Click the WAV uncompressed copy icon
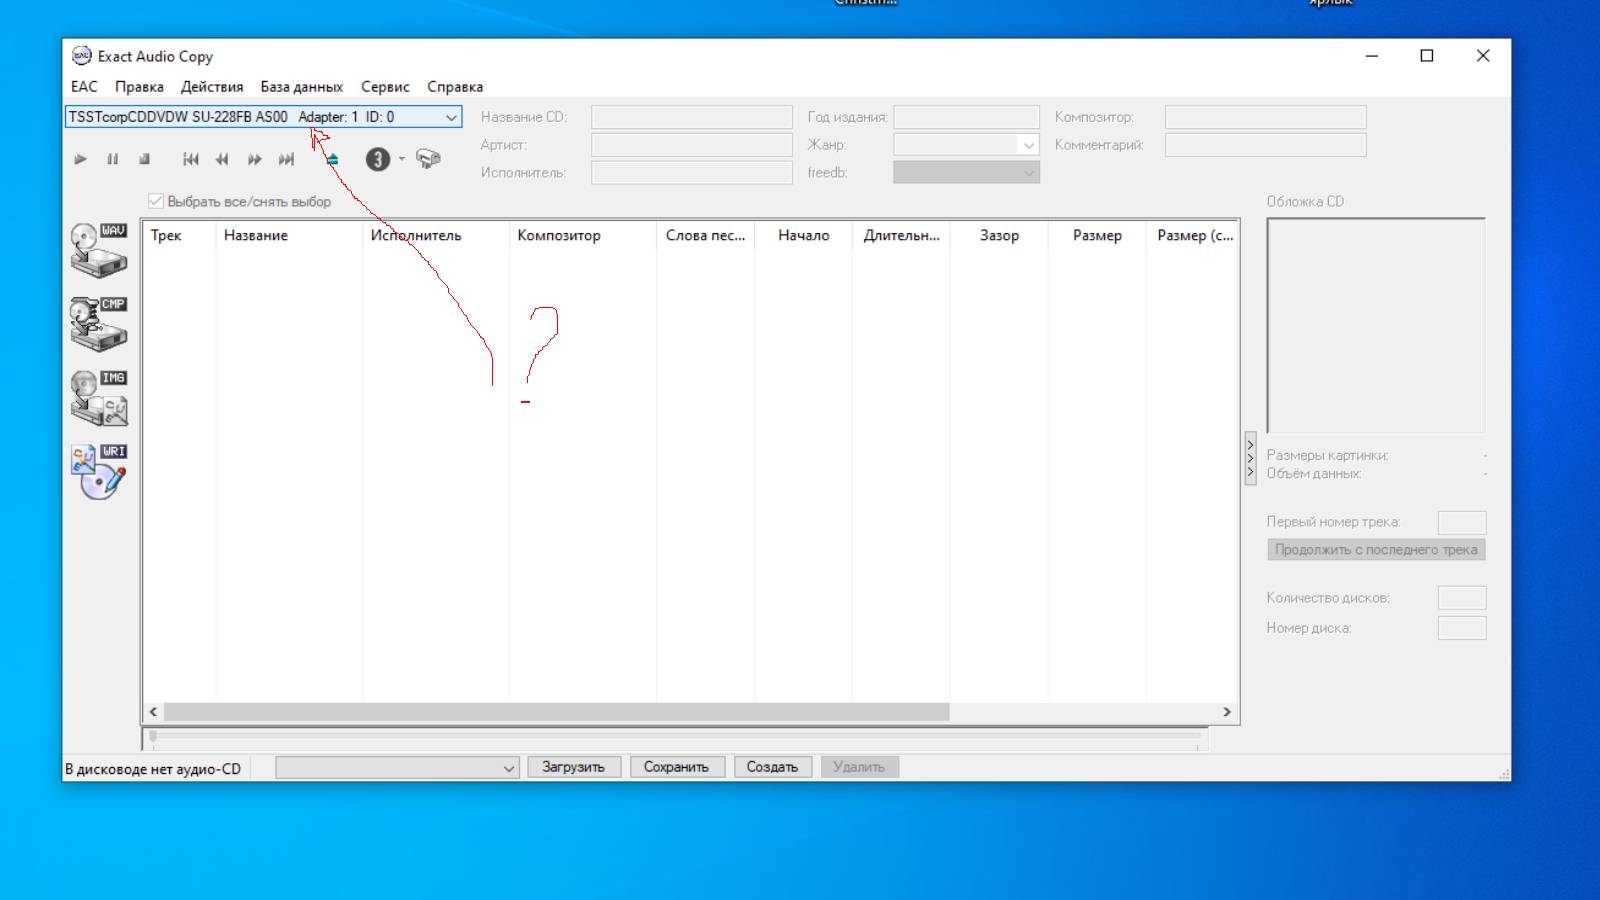The width and height of the screenshot is (1600, 900). coord(99,250)
